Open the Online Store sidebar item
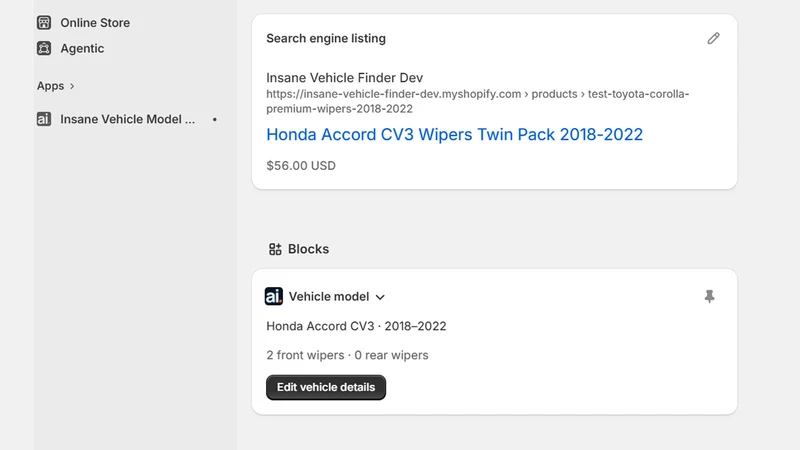The width and height of the screenshot is (800, 450). tap(95, 22)
